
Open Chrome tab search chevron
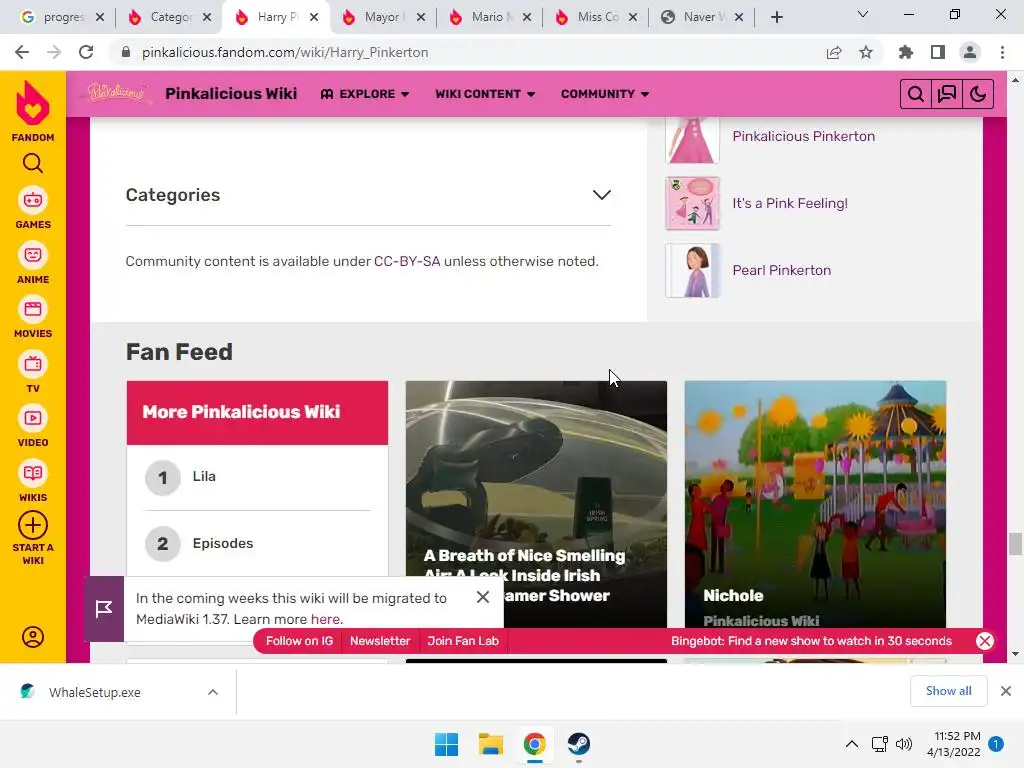863,14
